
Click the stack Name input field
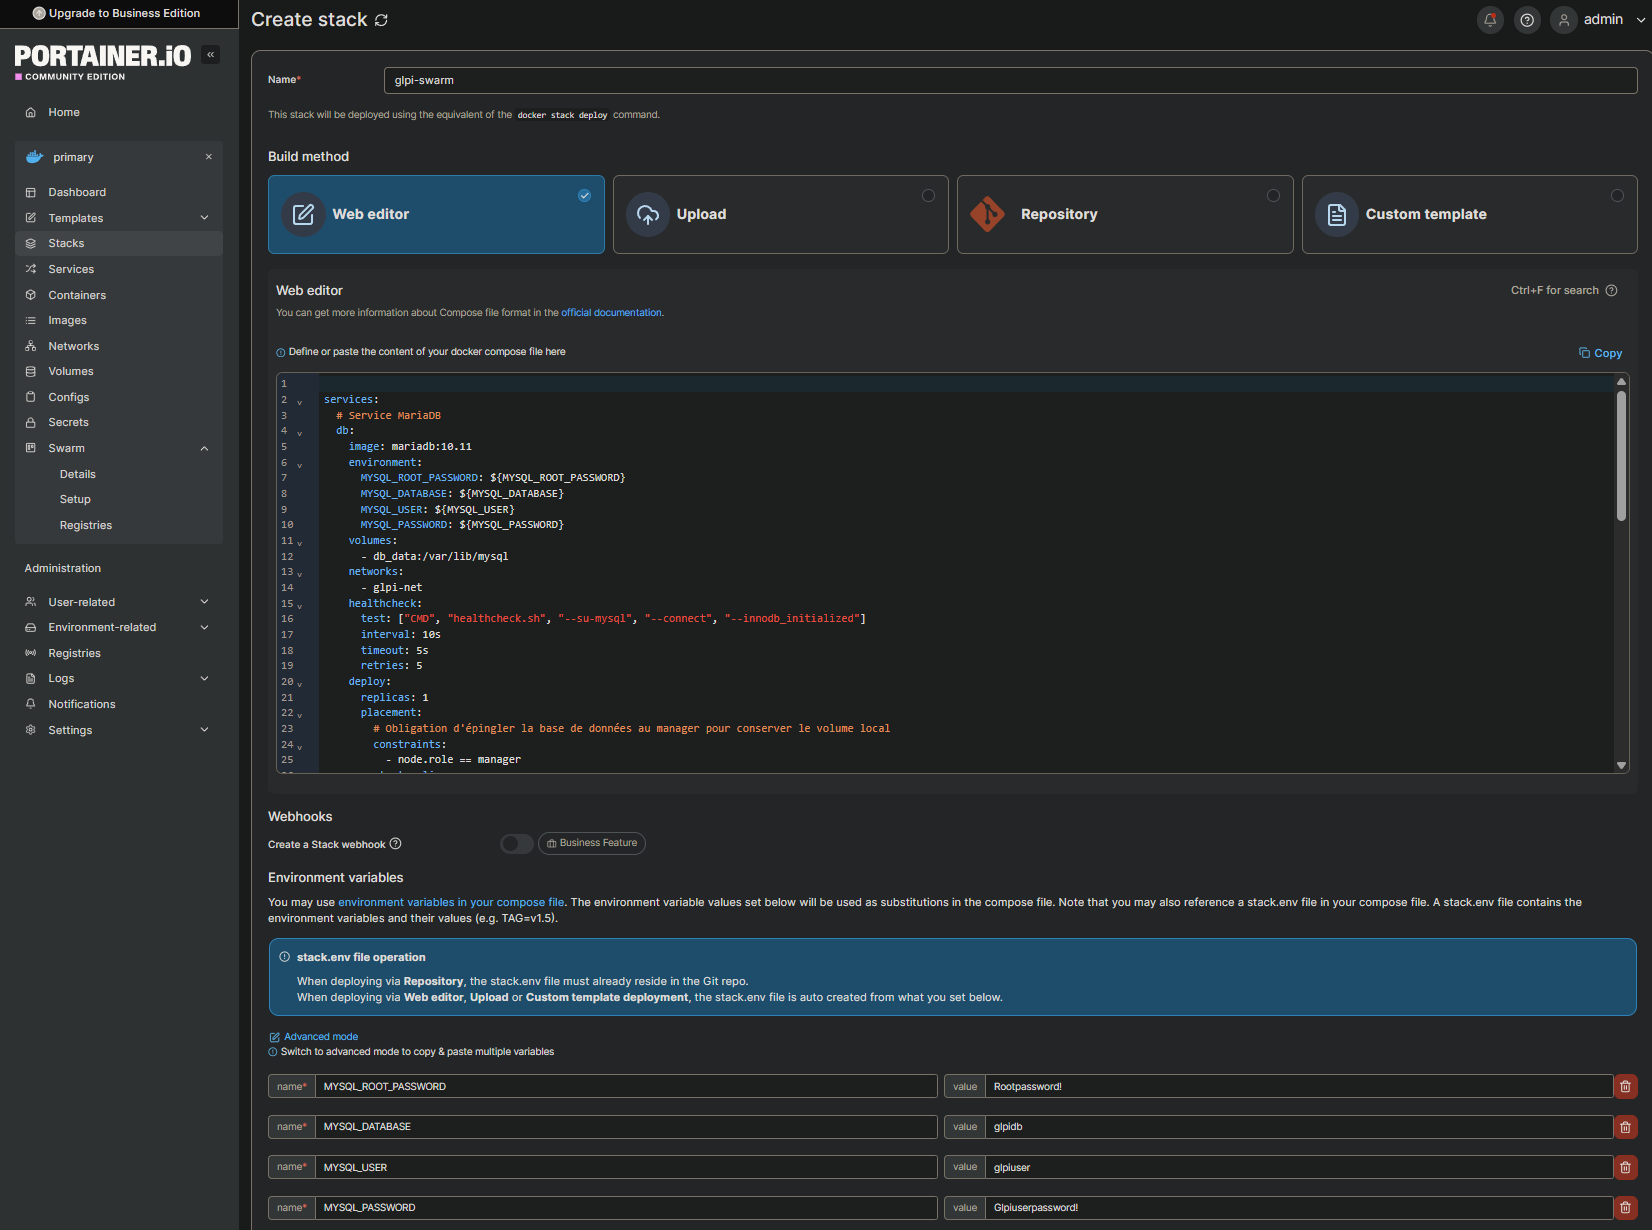(x=1009, y=81)
